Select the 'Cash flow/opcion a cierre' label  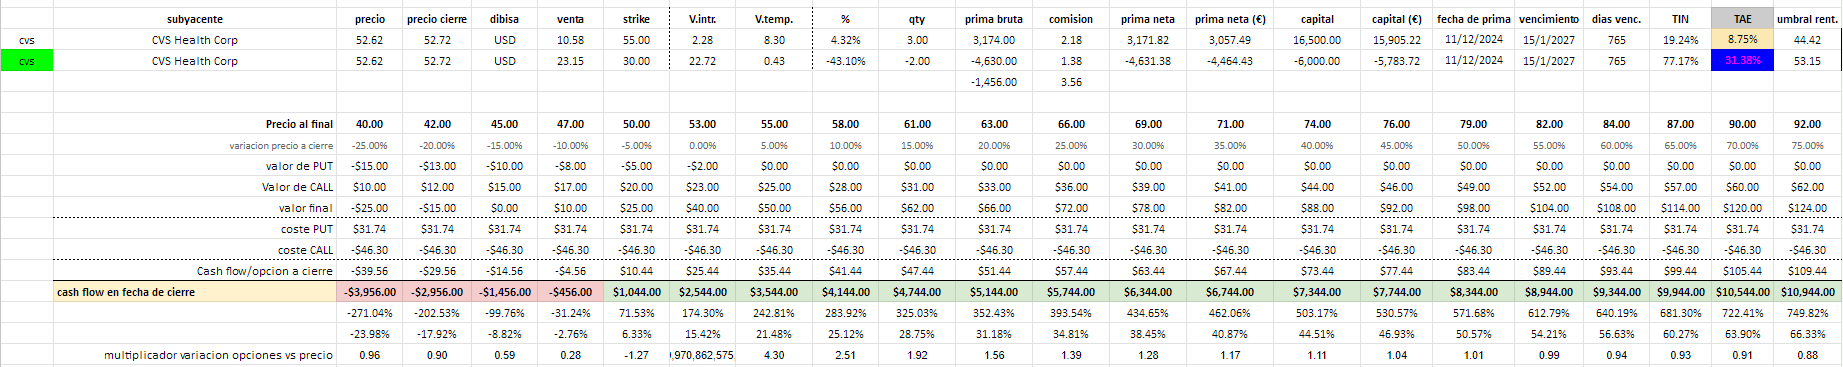pyautogui.click(x=264, y=271)
